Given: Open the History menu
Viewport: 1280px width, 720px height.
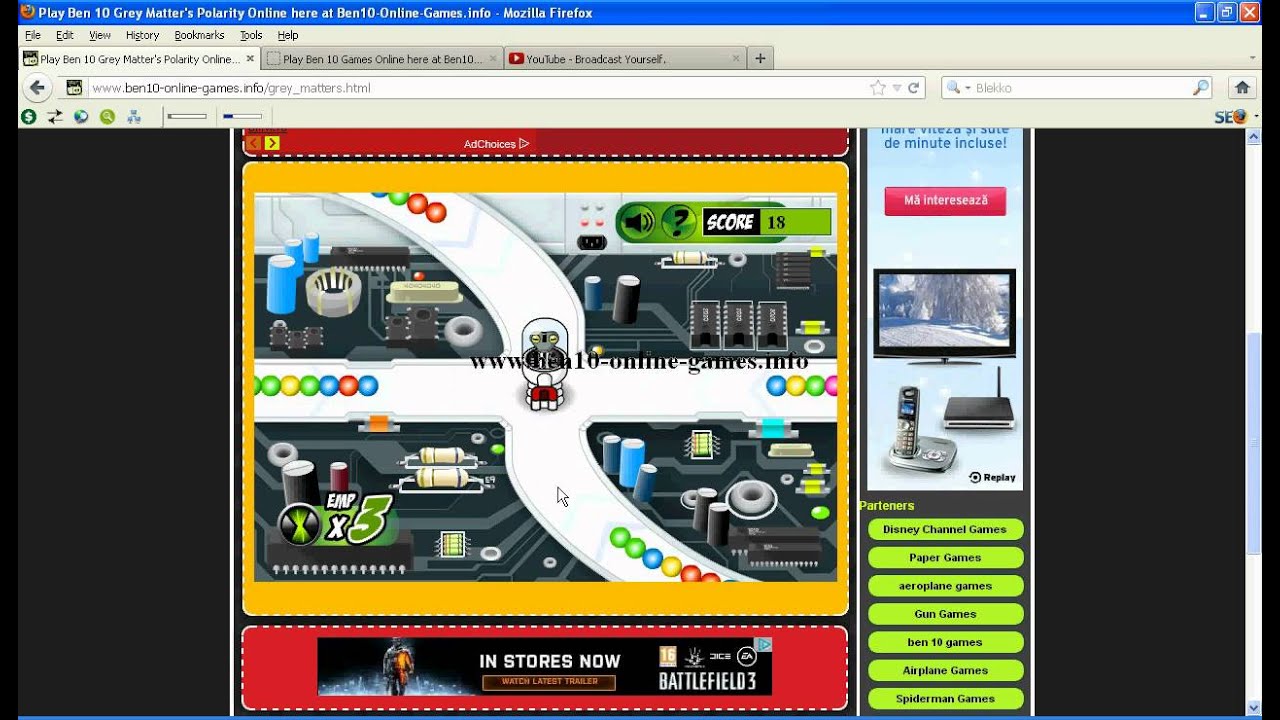Looking at the screenshot, I should (142, 35).
